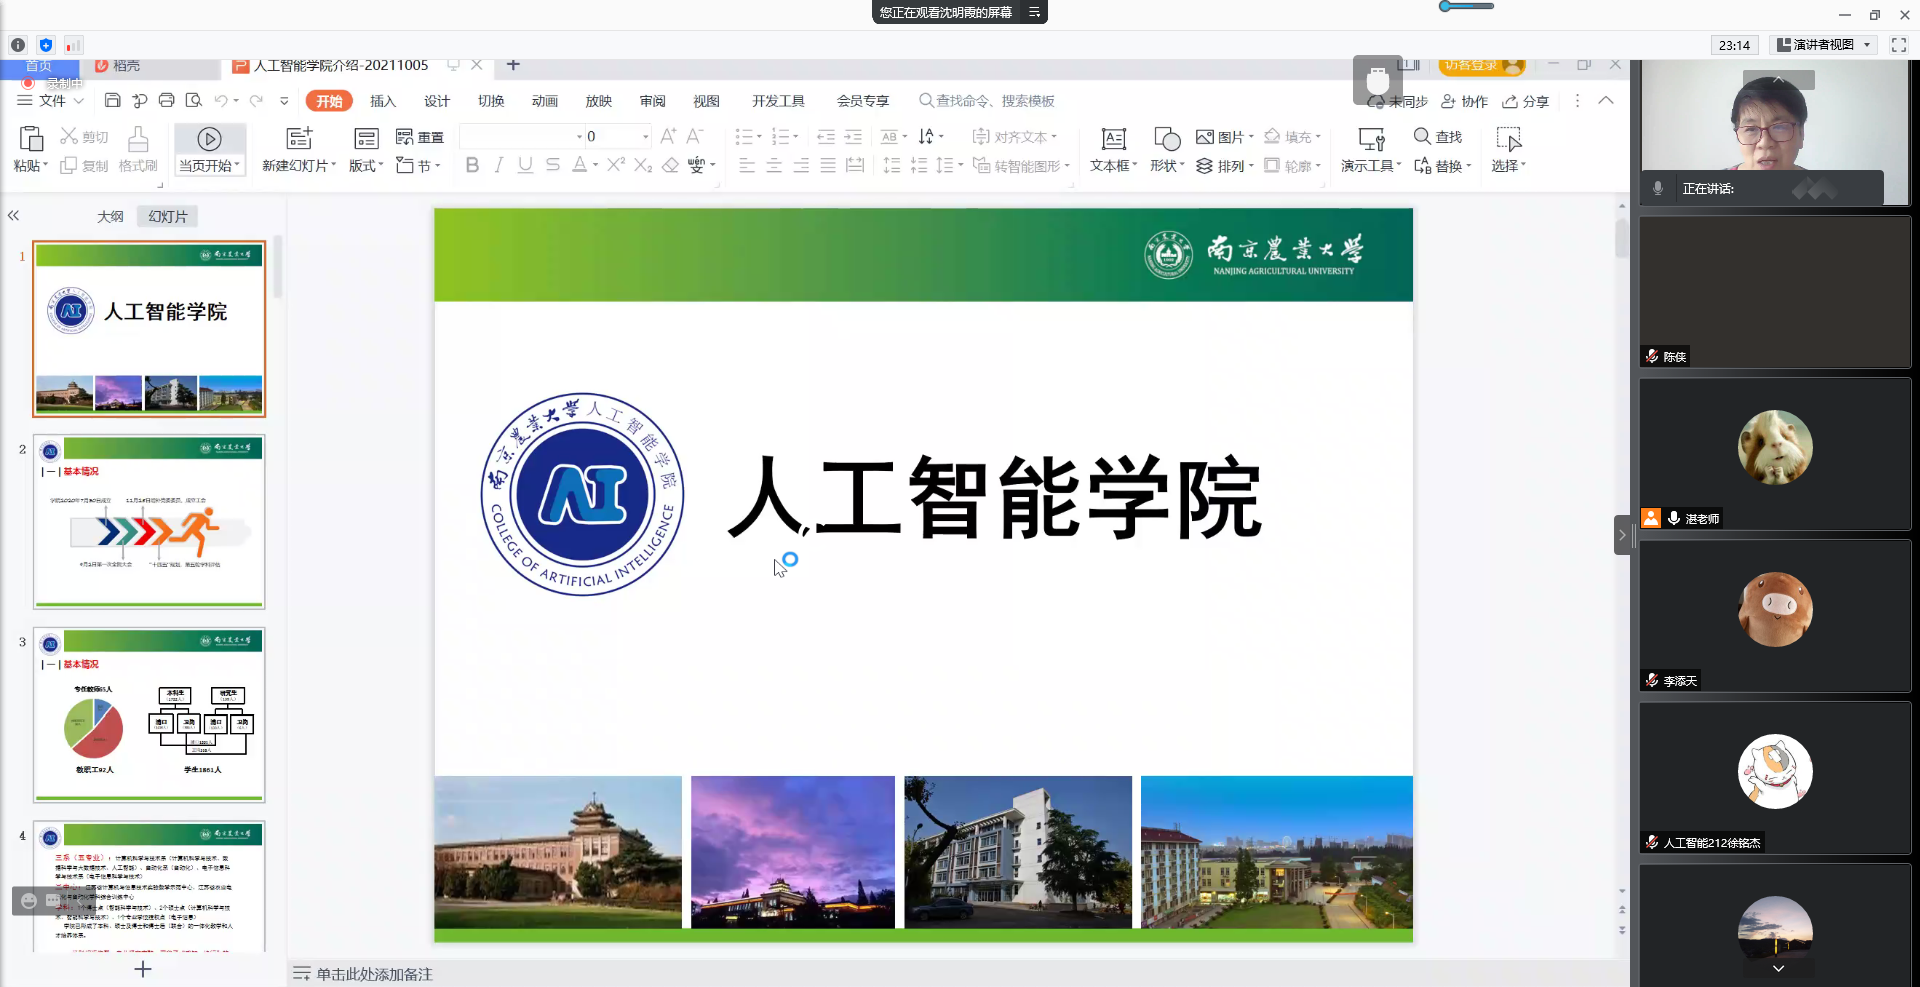Select slide 2 thumbnail in panel

tap(149, 521)
